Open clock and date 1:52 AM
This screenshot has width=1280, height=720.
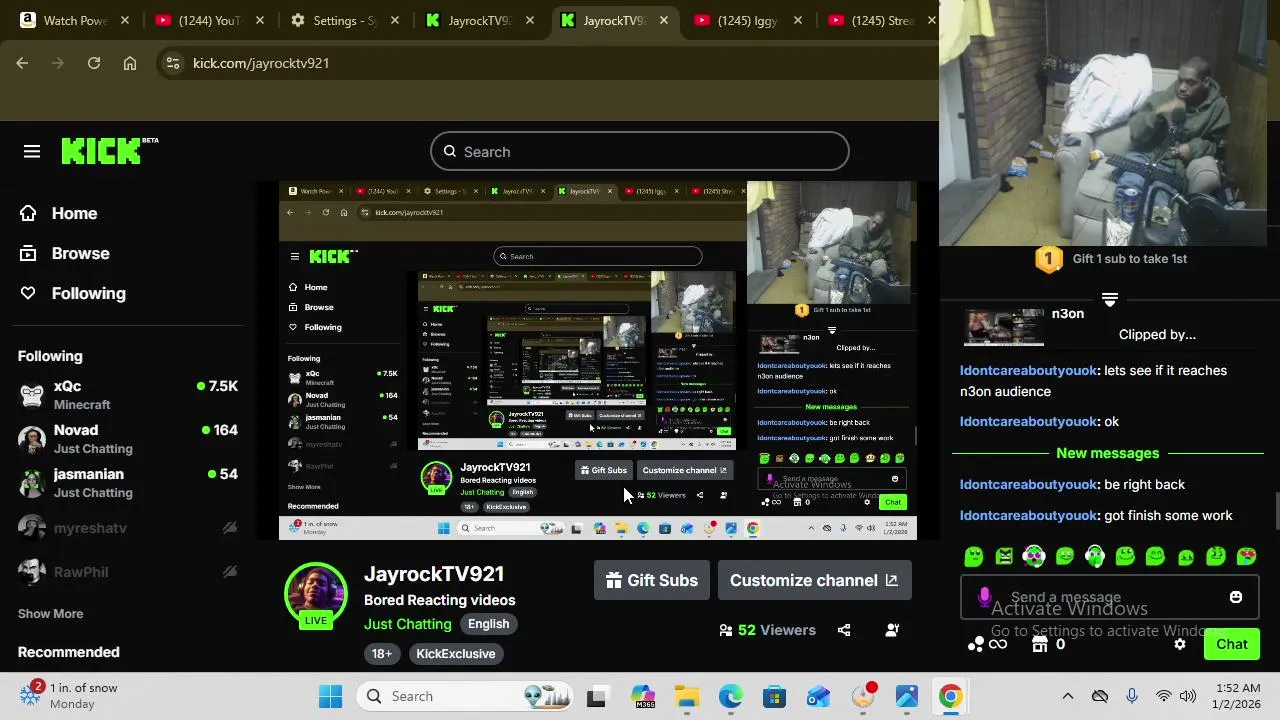point(1238,696)
